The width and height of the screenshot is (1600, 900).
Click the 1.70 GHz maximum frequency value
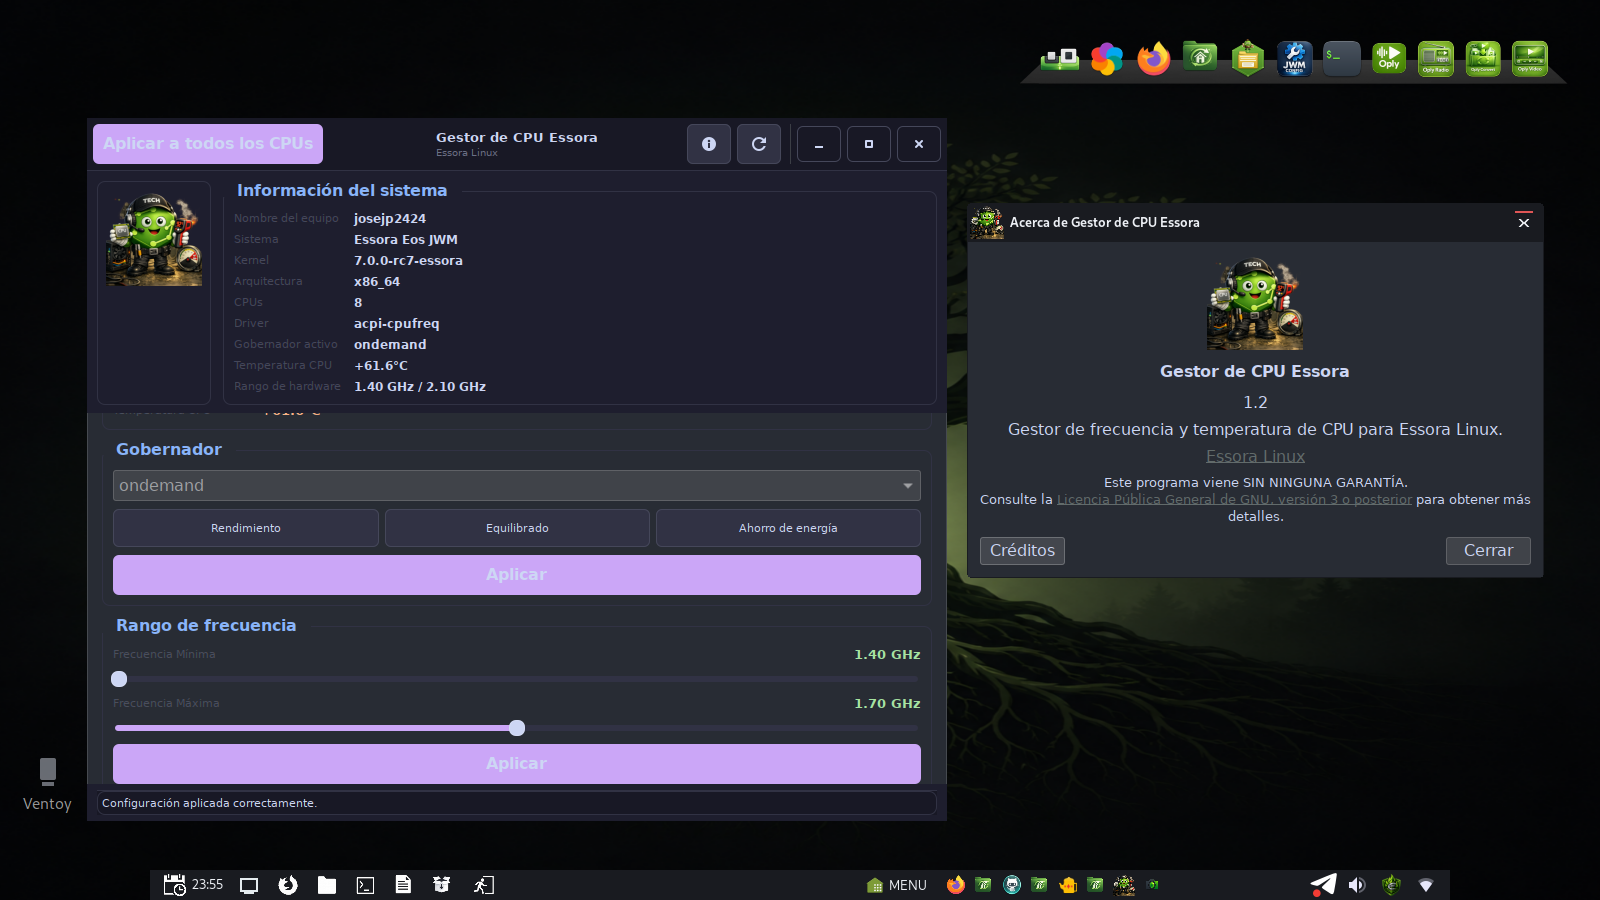point(887,704)
